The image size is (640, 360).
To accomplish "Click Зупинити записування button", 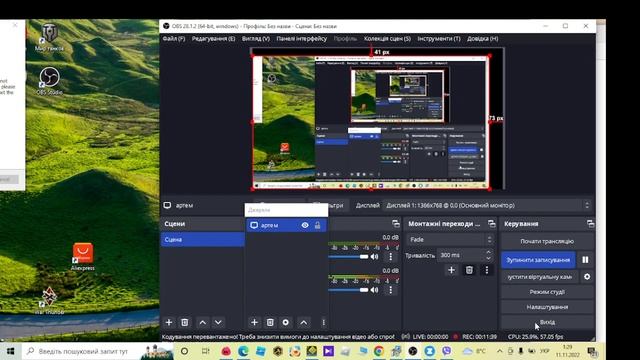I will point(538,260).
